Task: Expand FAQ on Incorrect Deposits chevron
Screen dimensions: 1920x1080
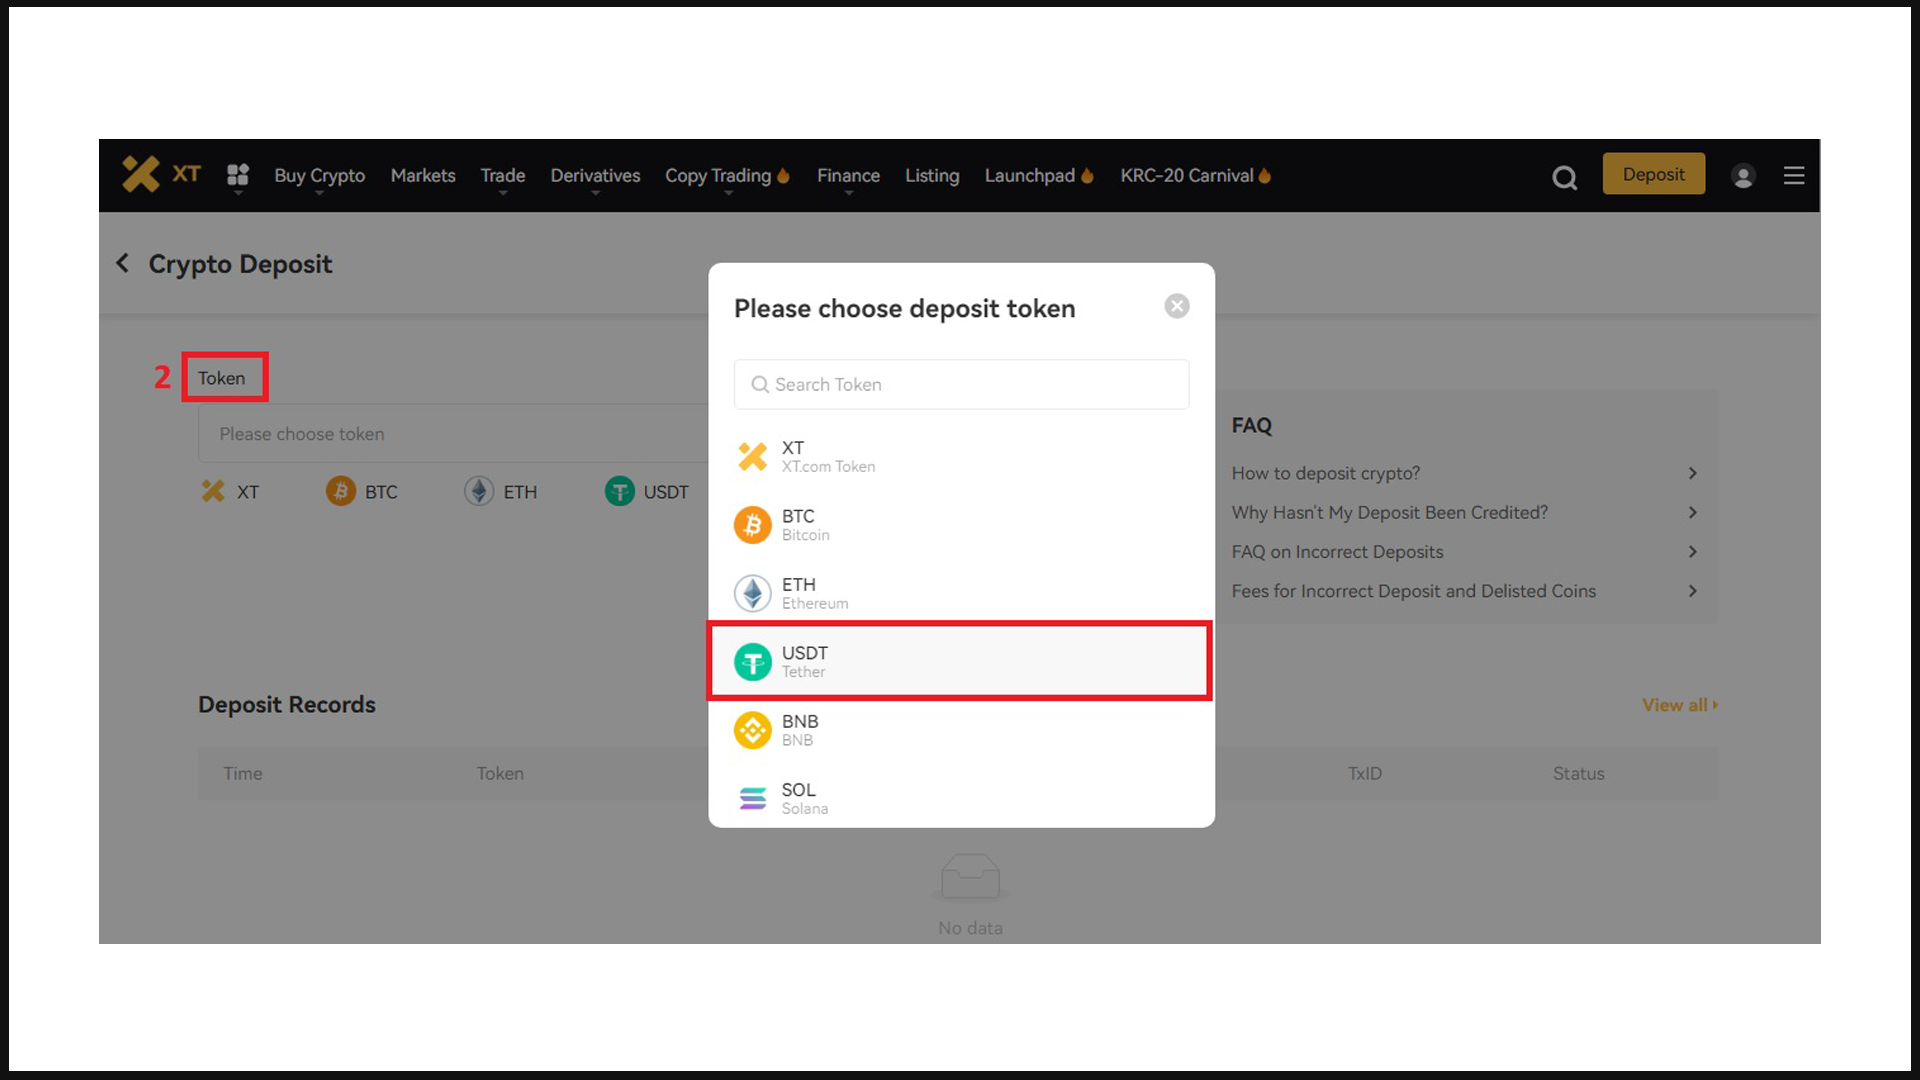Action: click(1692, 552)
